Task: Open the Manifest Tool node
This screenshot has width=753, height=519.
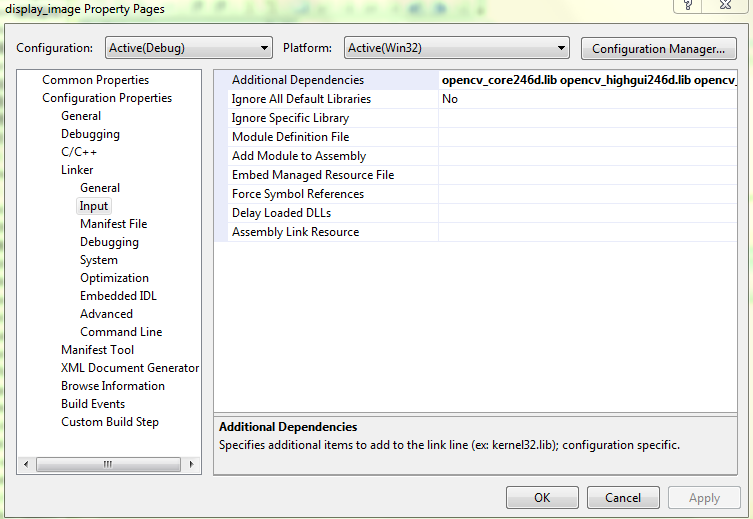Action: click(97, 350)
